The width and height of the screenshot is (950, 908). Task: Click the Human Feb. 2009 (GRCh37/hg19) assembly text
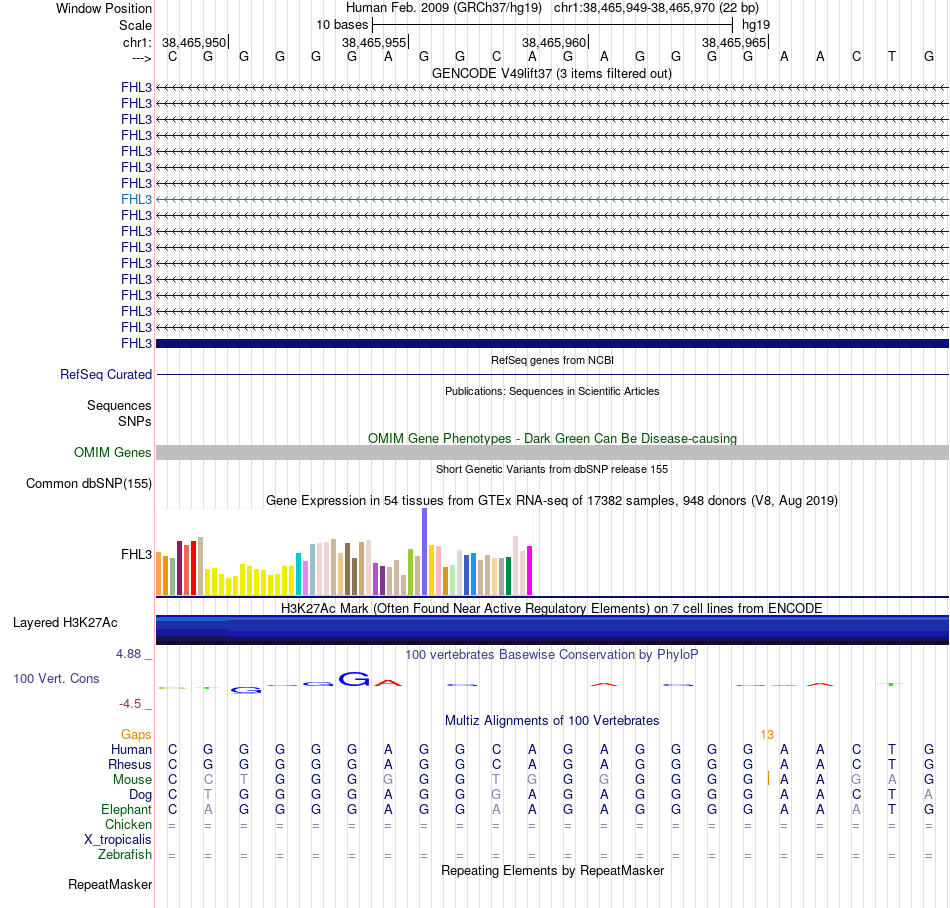[x=443, y=8]
